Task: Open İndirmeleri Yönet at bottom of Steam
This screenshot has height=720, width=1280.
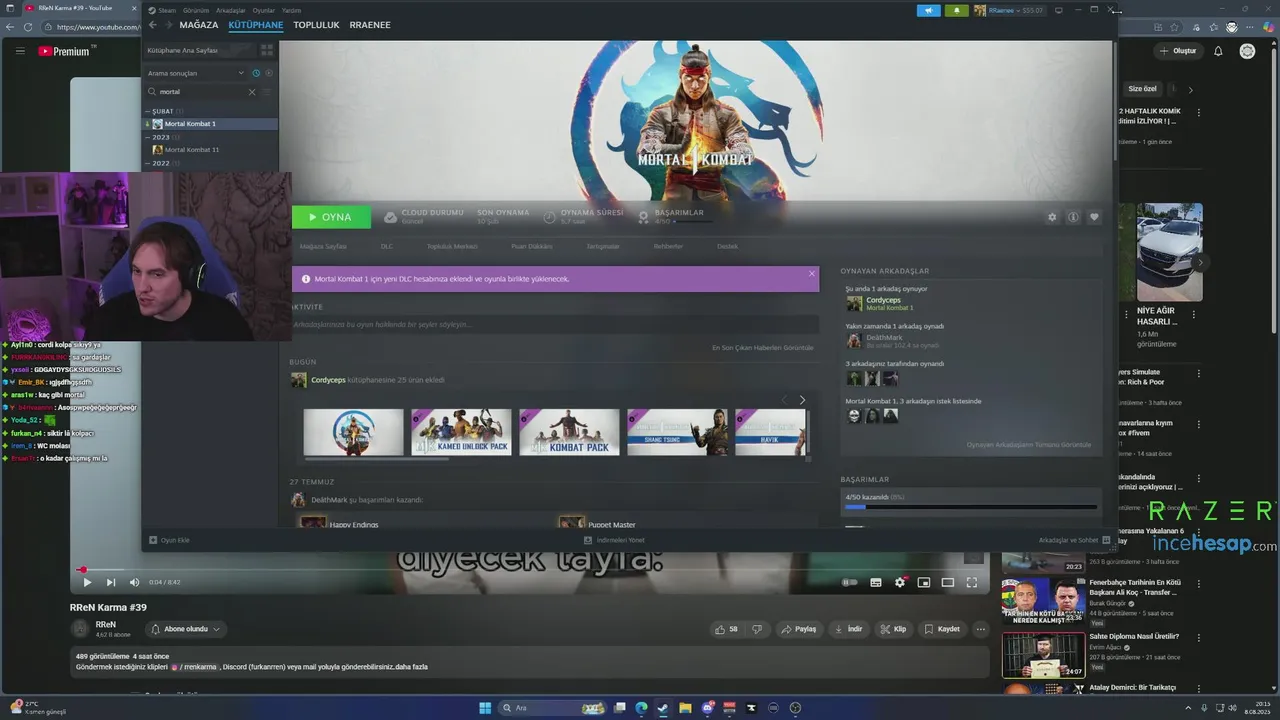Action: point(614,540)
